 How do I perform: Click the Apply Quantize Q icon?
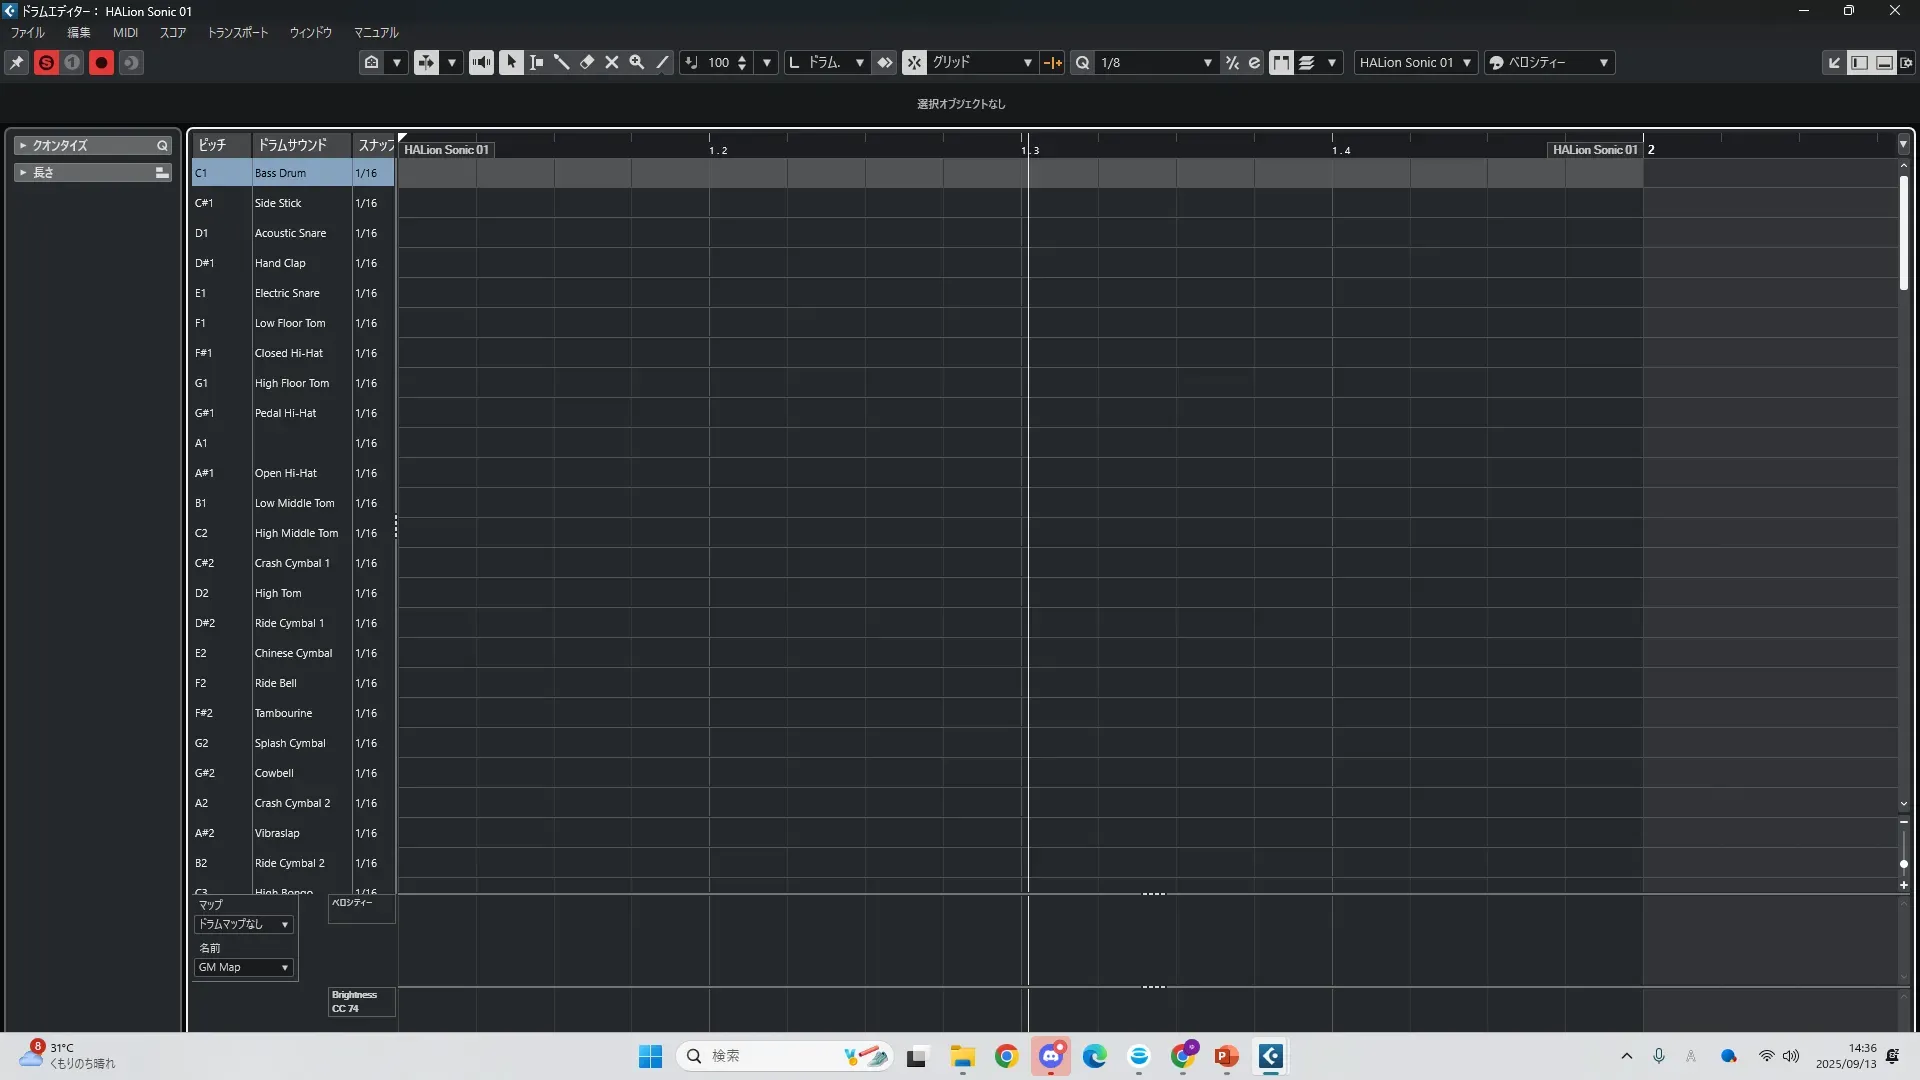point(1082,62)
